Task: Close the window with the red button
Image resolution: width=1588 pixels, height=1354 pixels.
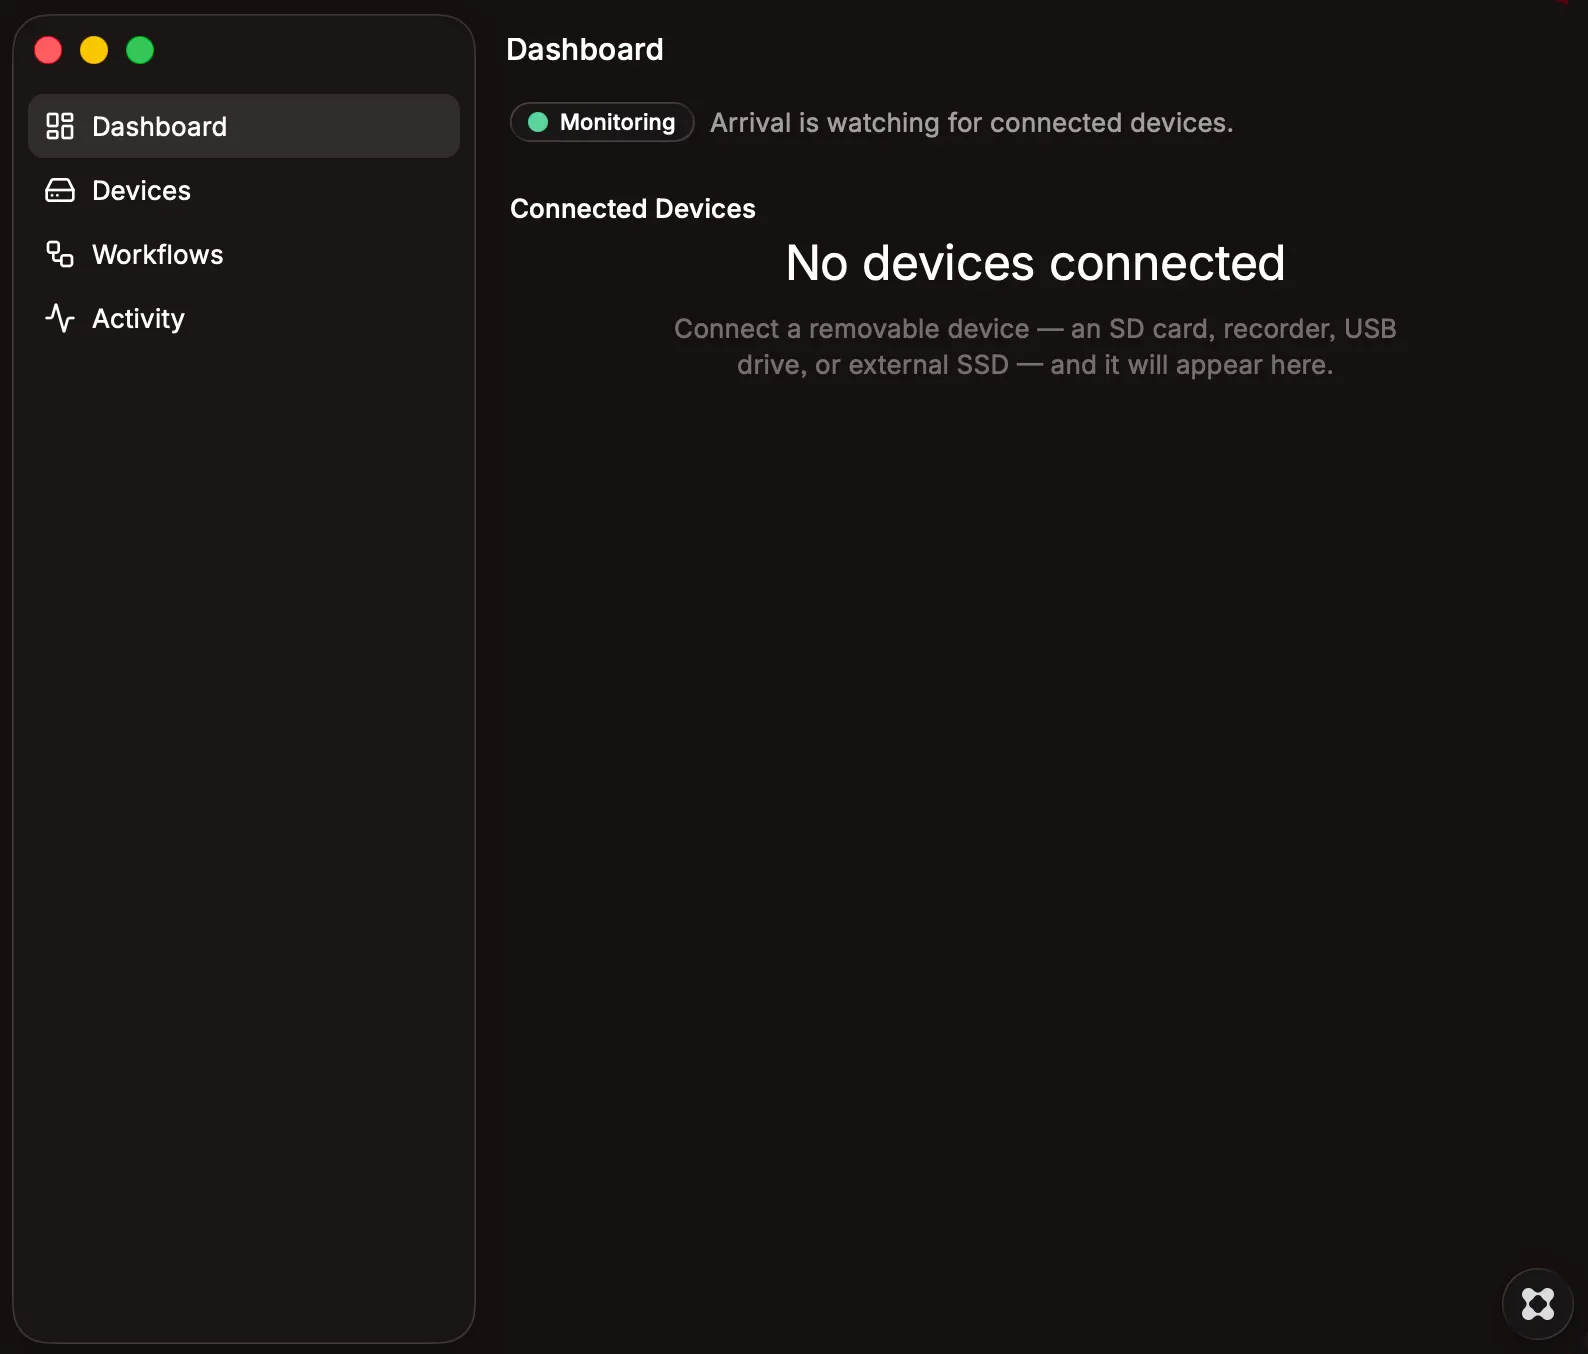Action: (48, 50)
